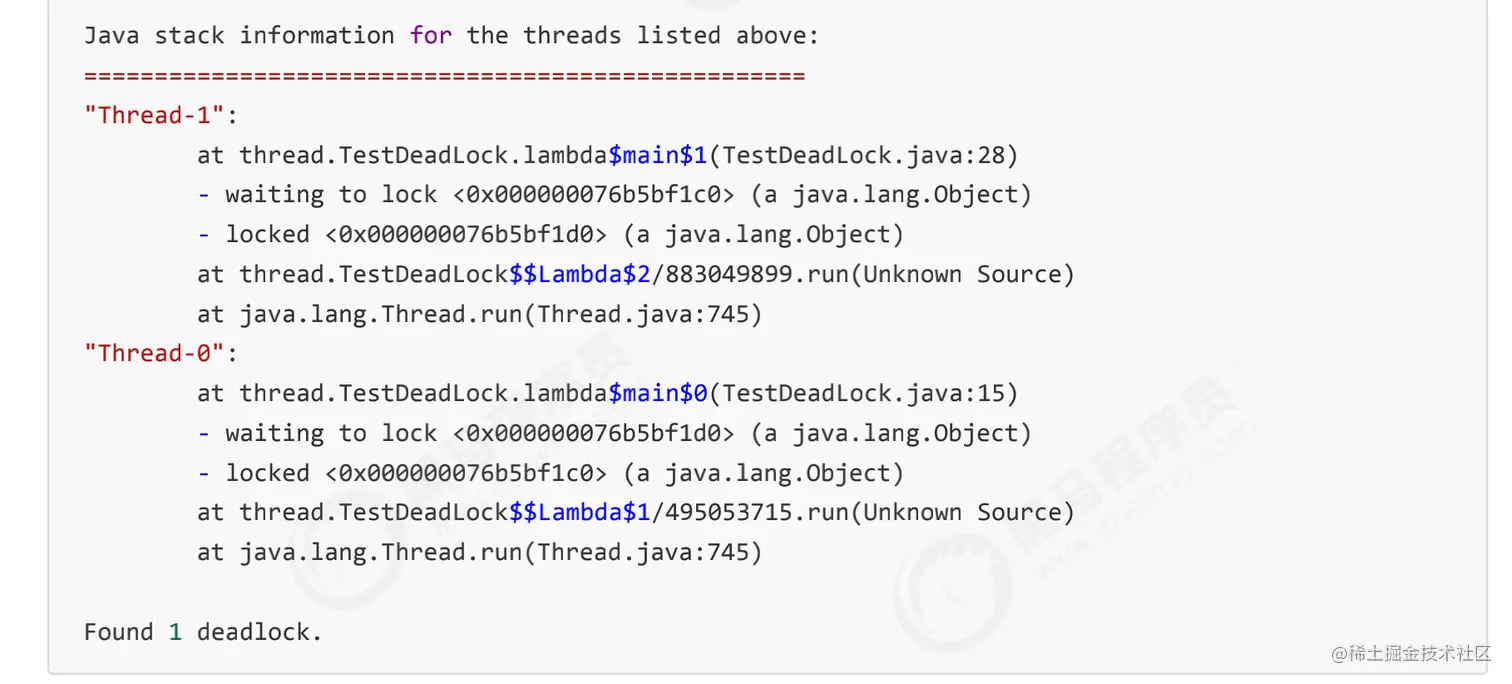Viewport: 1512px width, 684px height.
Task: Click the $$Lambda$2/883049899.run line
Action: [636, 274]
